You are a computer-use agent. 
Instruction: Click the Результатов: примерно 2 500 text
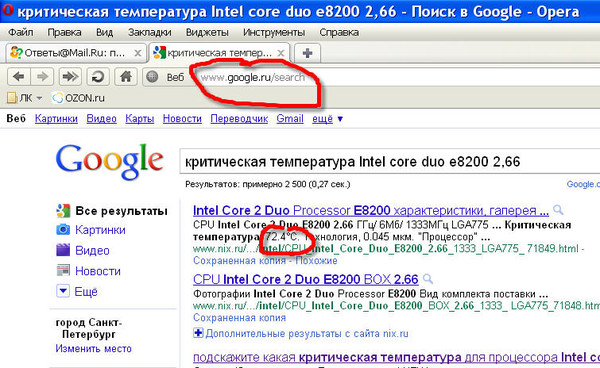tap(267, 184)
